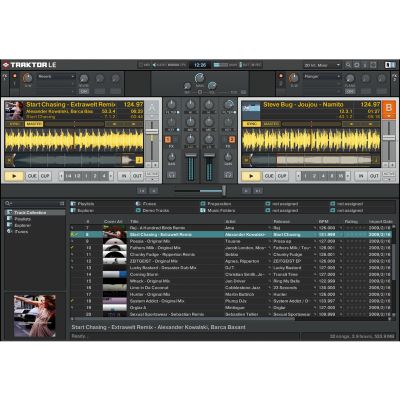
Task: Select iTunes in browser tree
Action: [21, 232]
